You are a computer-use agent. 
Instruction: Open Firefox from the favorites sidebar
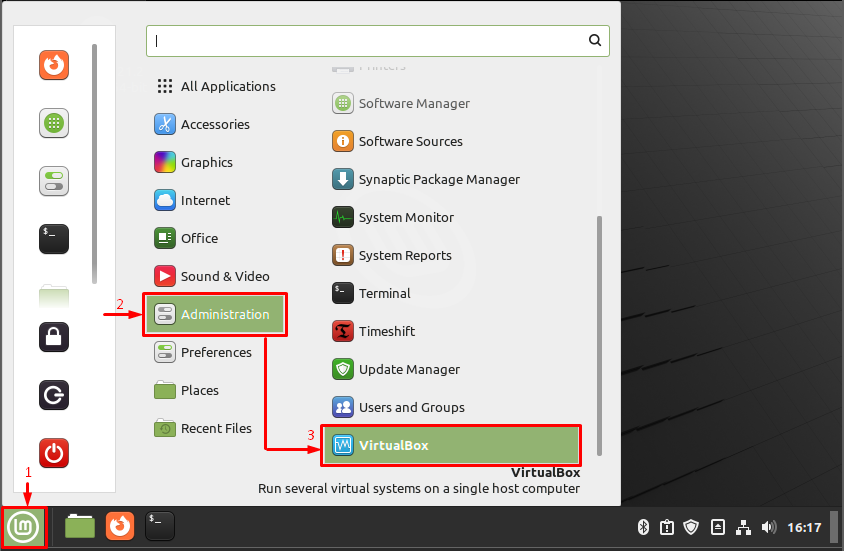click(54, 65)
